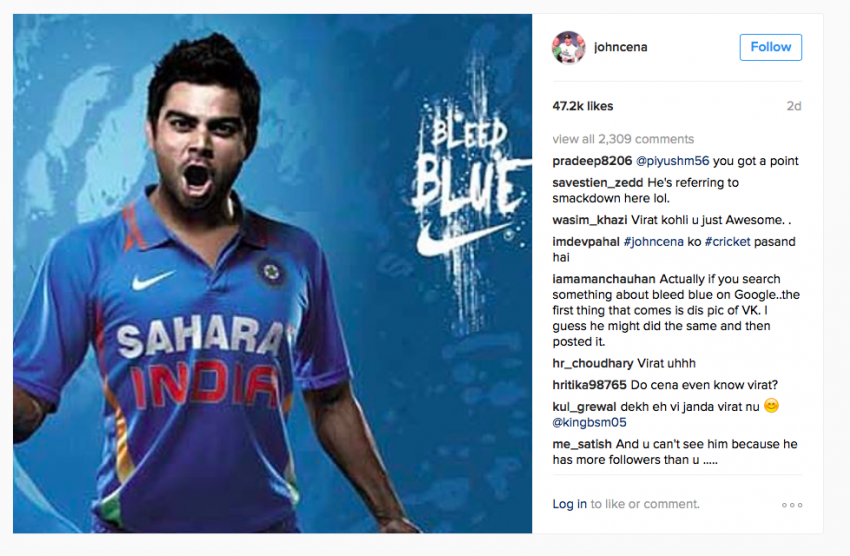Open hritika98765's profile
This screenshot has width=850, height=556.
pos(589,385)
